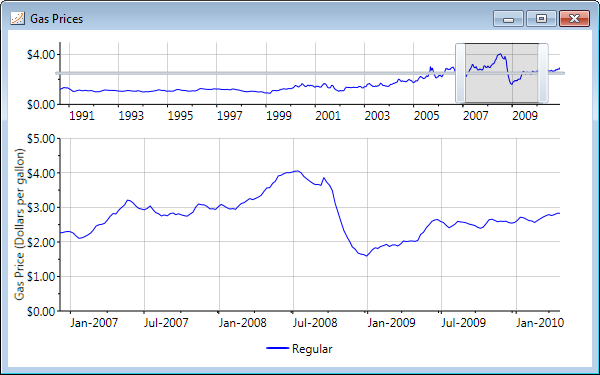
Task: Click the 2009 label on overview axis
Action: click(x=525, y=116)
